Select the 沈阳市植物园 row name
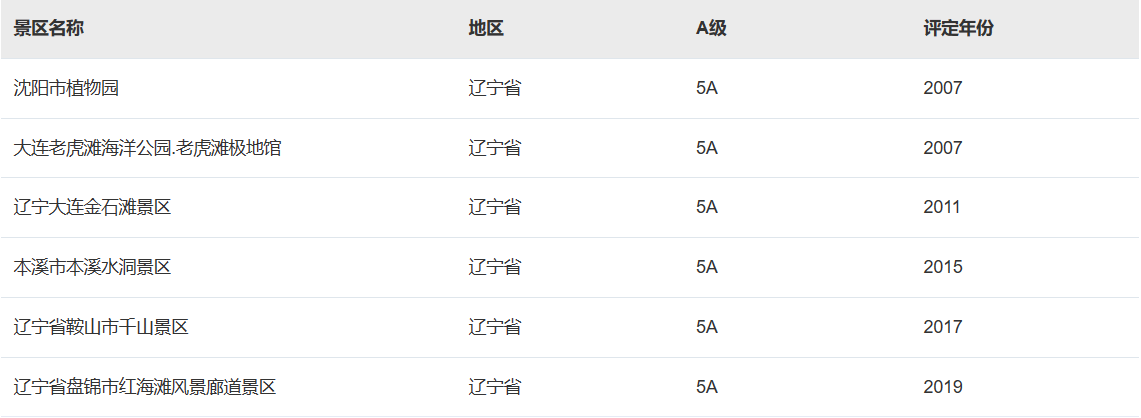 click(x=65, y=89)
